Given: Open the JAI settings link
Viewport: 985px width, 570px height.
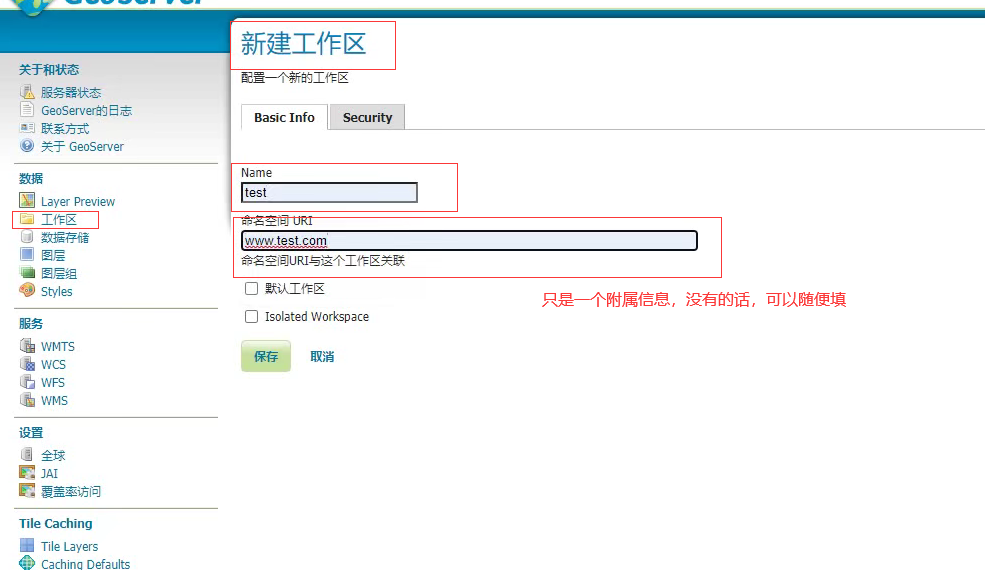Looking at the screenshot, I should coord(49,473).
